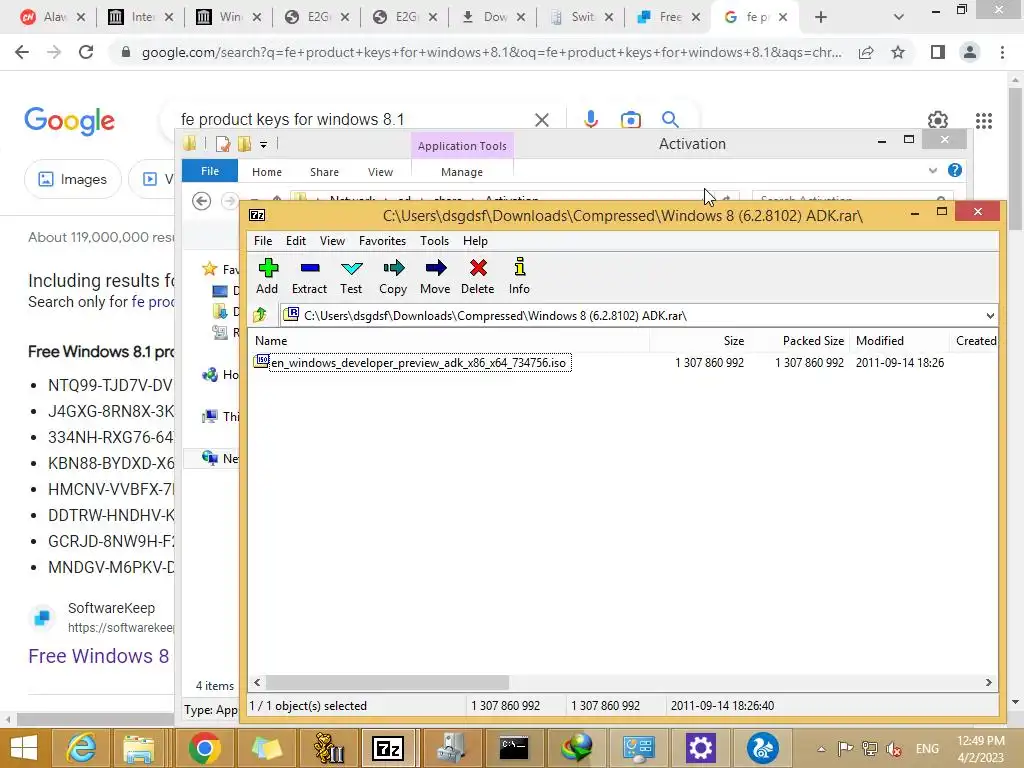This screenshot has height=768, width=1024.
Task: Show file Info in 7-Zip
Action: (519, 276)
